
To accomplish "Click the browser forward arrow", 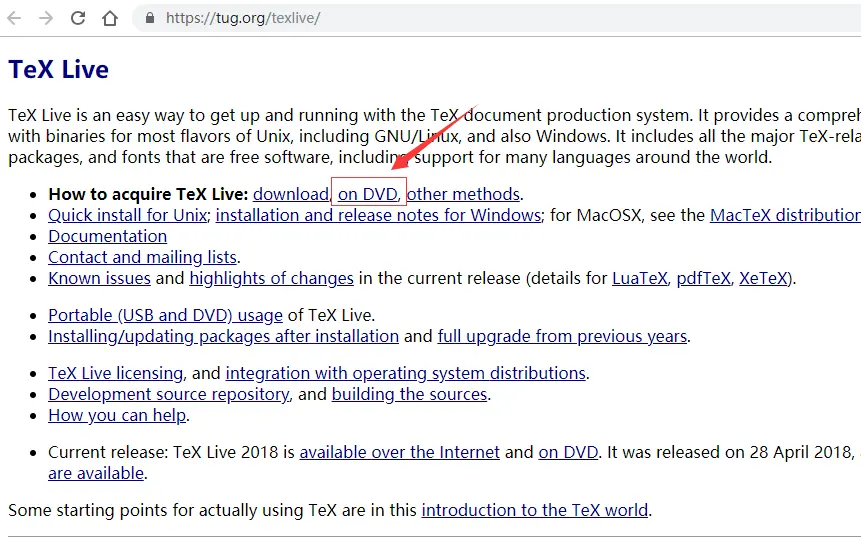I will (x=46, y=18).
